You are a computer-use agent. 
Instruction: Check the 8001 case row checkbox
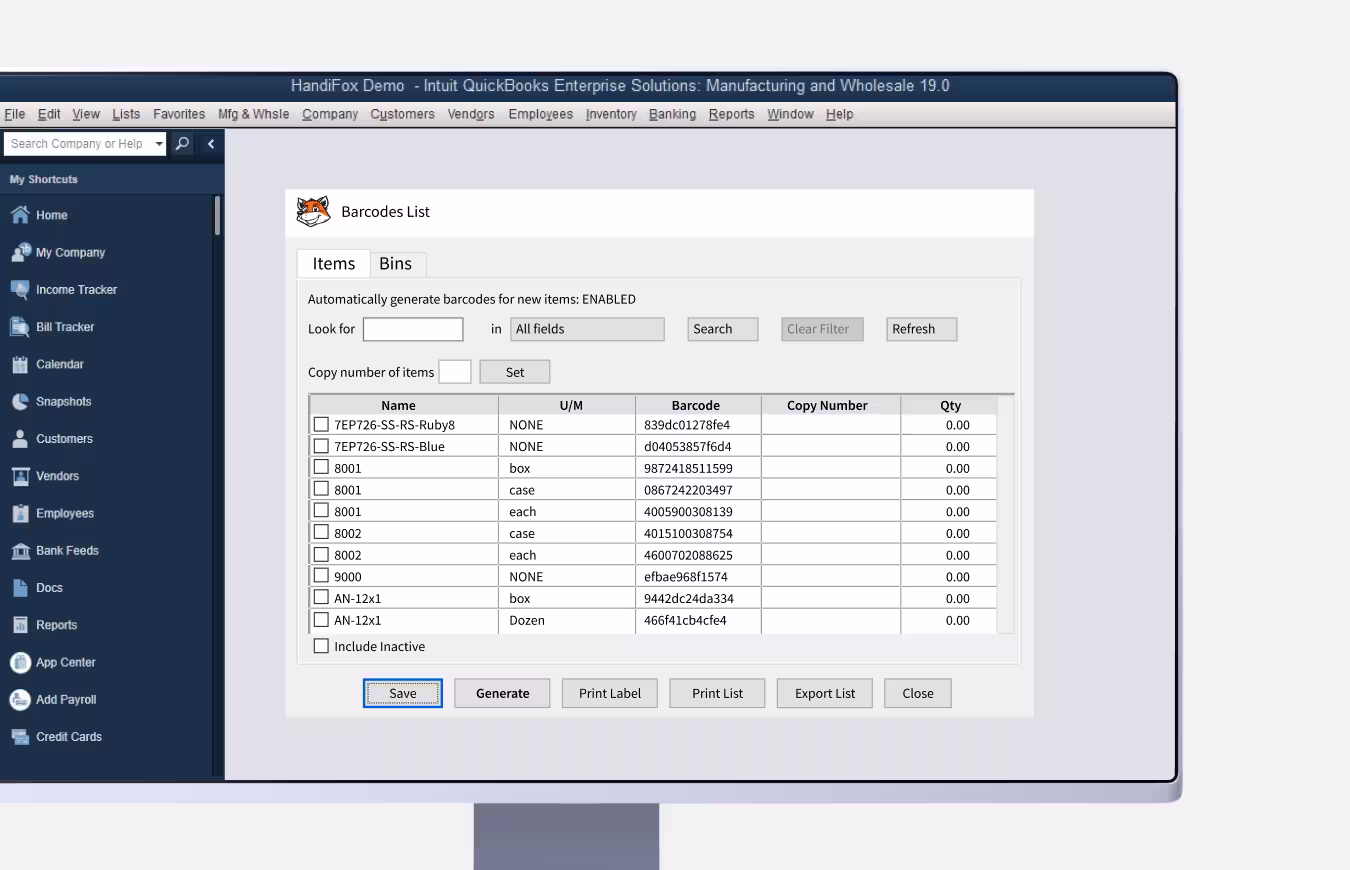pyautogui.click(x=321, y=489)
